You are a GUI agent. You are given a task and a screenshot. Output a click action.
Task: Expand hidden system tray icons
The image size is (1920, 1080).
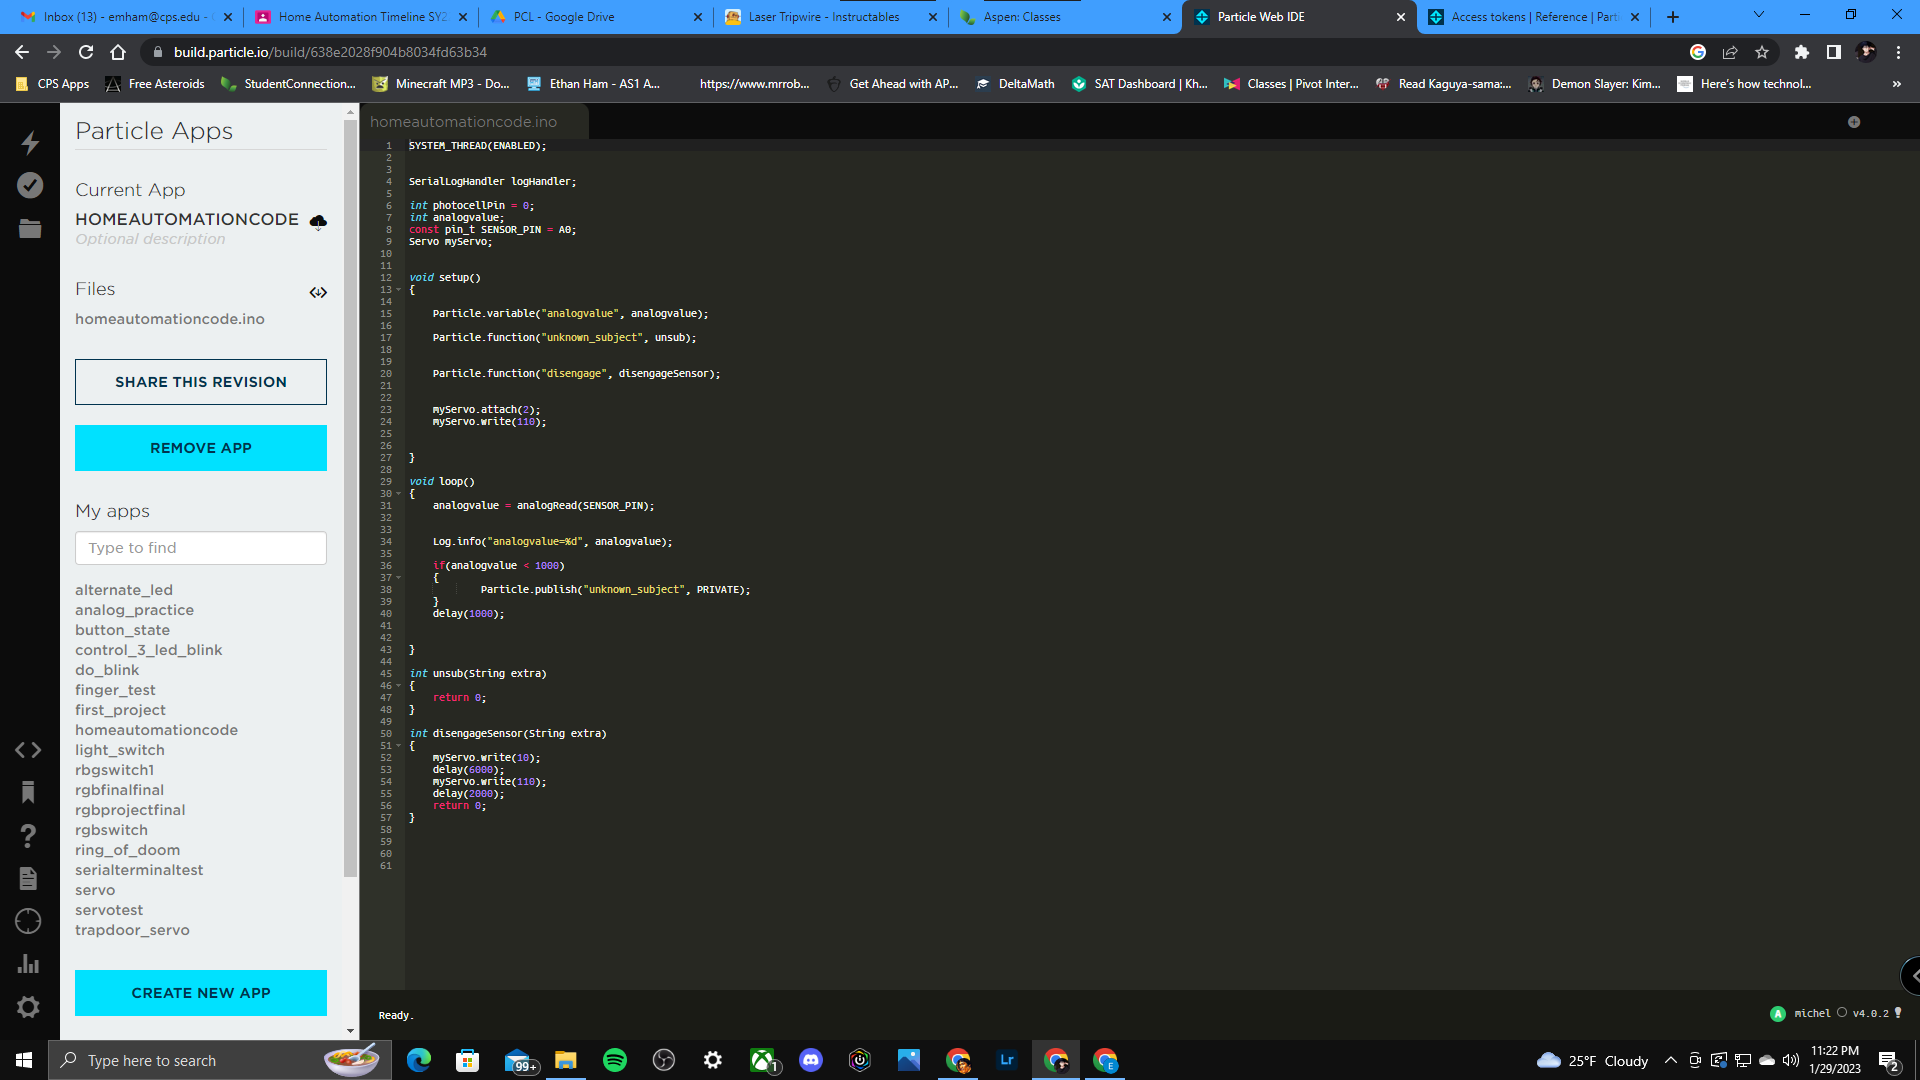click(1670, 1060)
